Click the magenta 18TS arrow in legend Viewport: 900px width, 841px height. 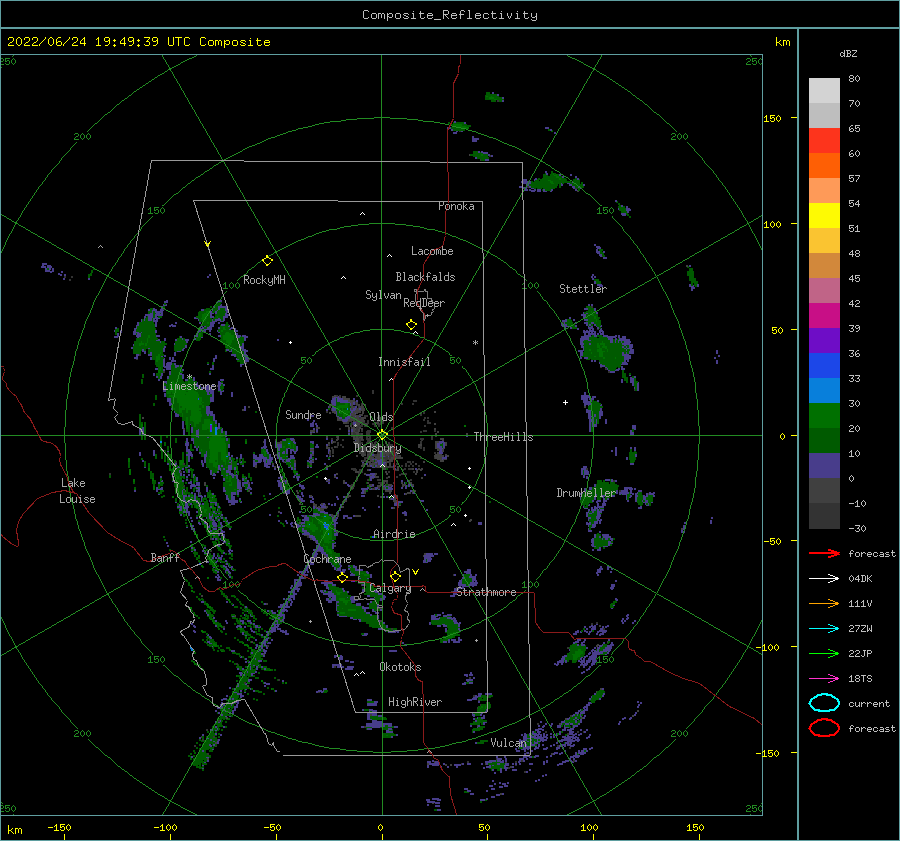click(x=824, y=679)
